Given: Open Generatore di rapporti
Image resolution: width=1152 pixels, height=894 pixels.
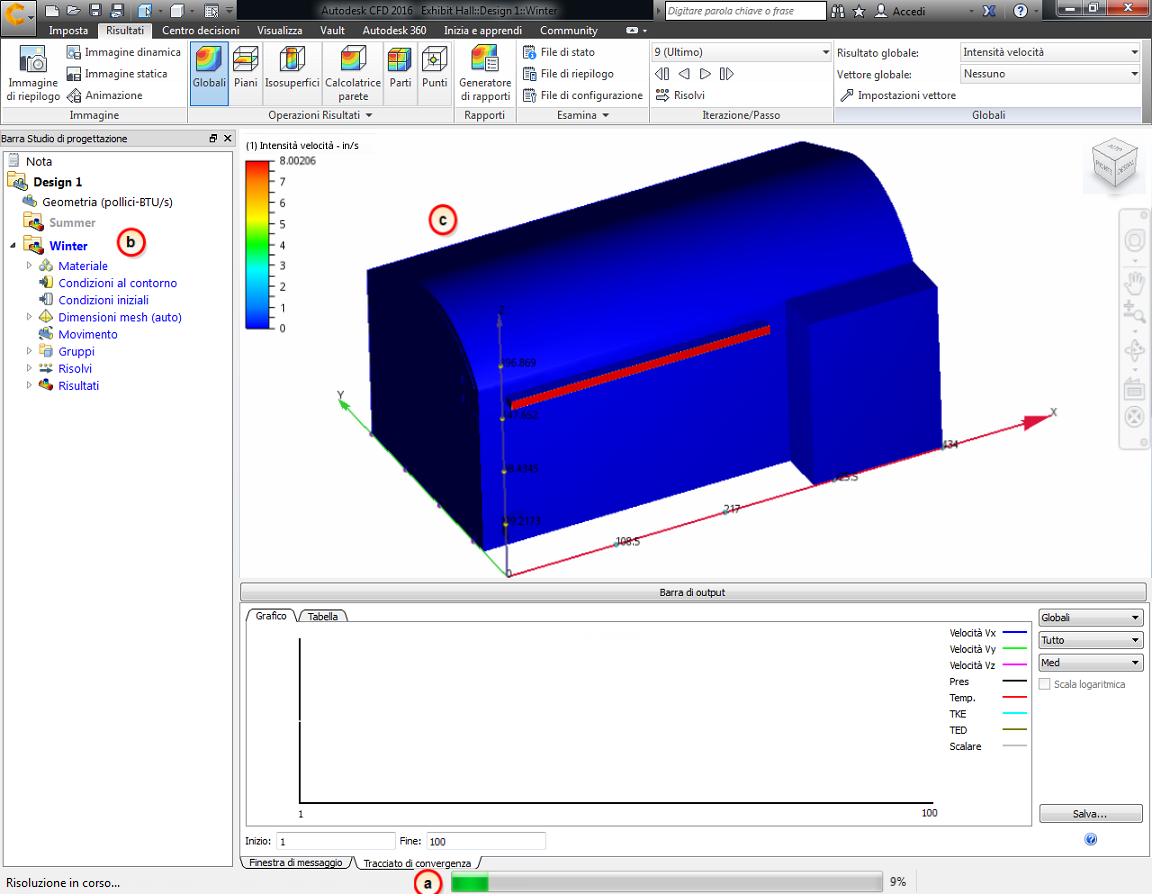Looking at the screenshot, I should click(485, 73).
